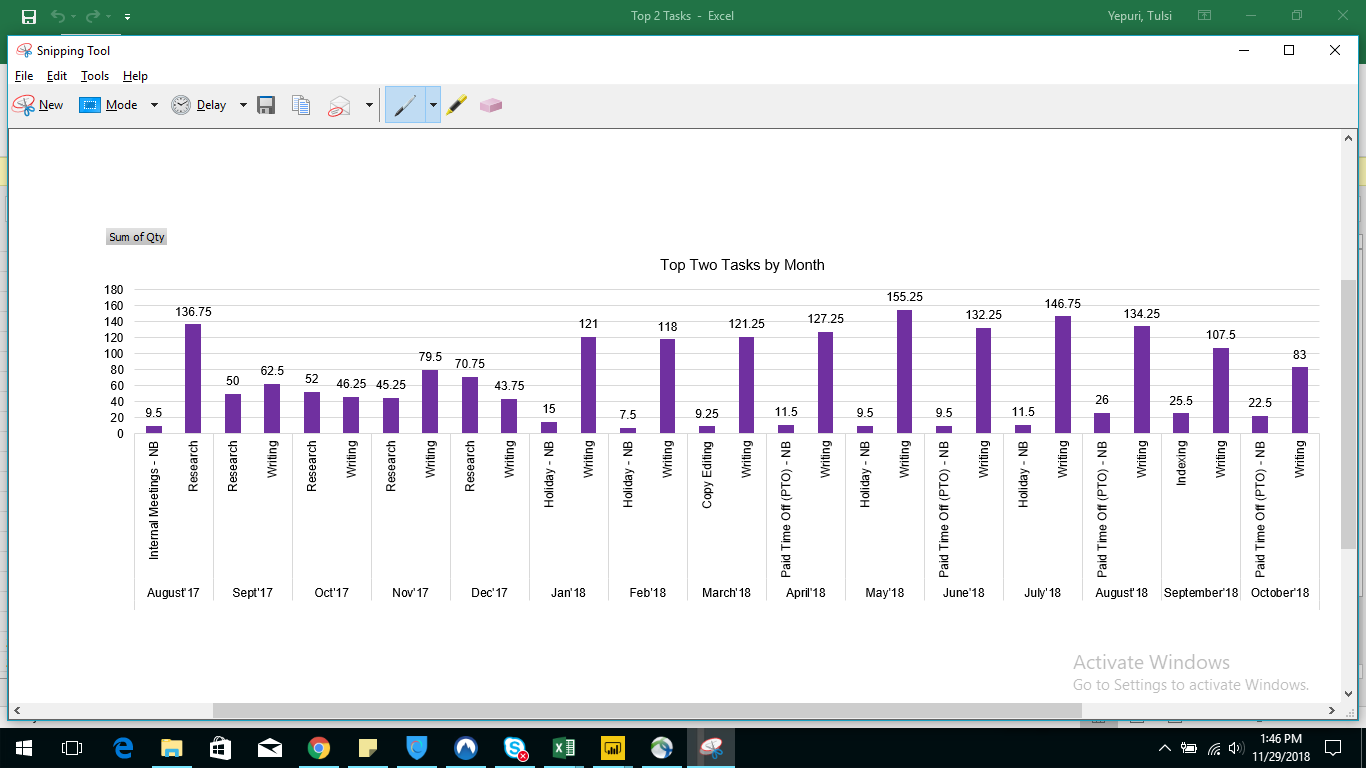The image size is (1366, 768).
Task: Open Microsoft Store from the taskbar
Action: pyautogui.click(x=221, y=747)
